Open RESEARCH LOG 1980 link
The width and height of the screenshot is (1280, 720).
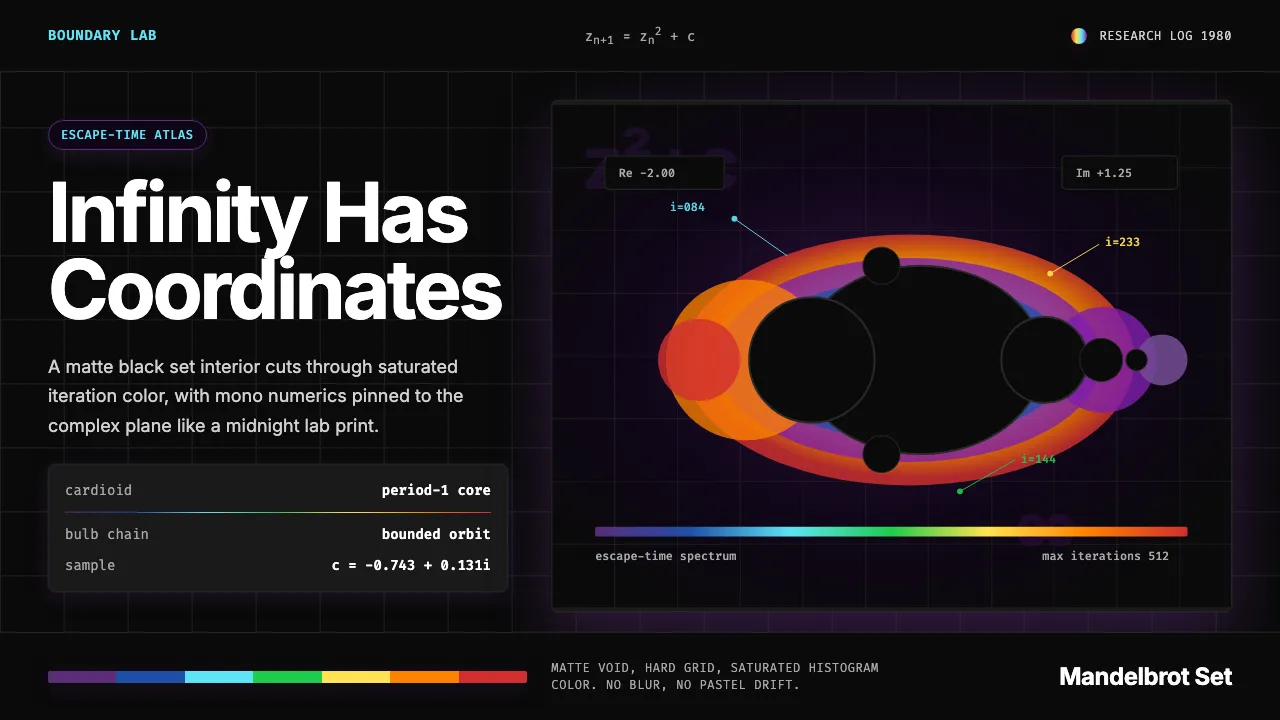pos(1165,36)
